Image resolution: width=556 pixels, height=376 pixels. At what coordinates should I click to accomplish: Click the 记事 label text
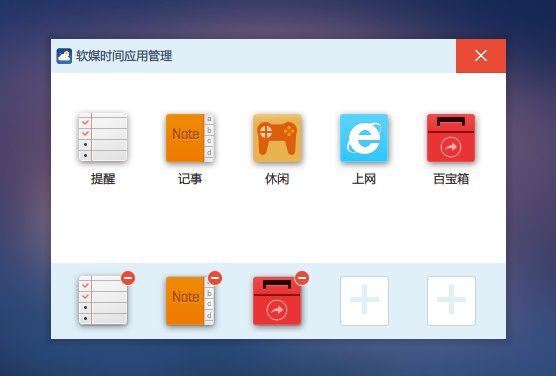(190, 179)
